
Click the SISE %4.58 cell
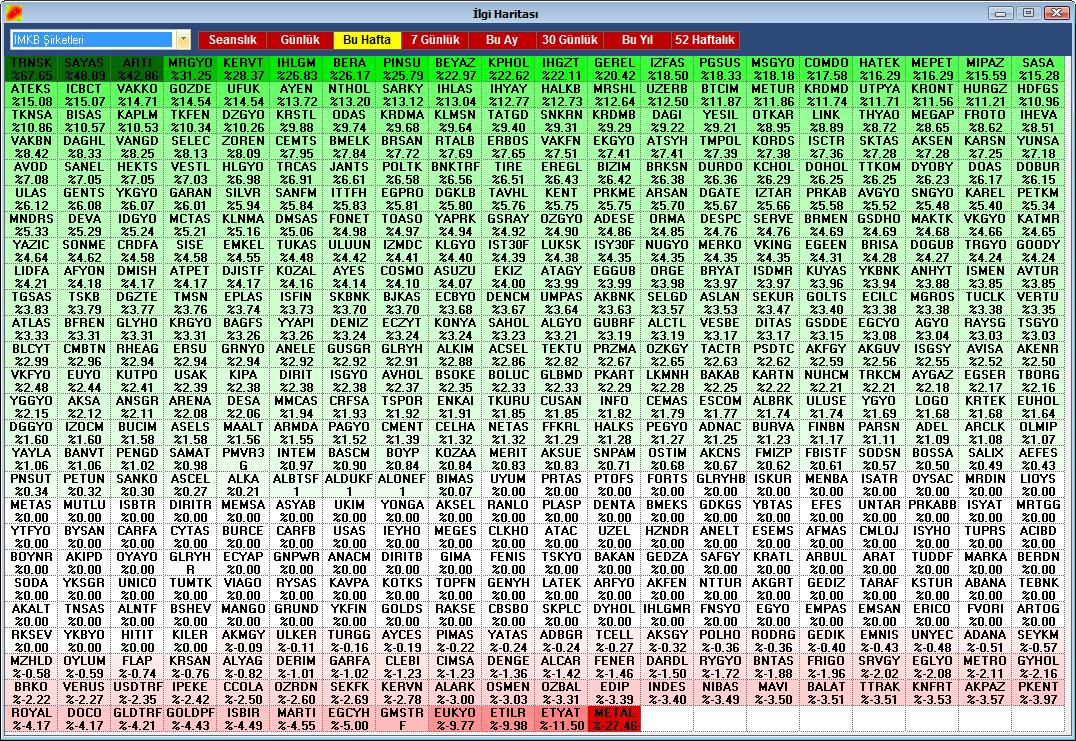190,251
